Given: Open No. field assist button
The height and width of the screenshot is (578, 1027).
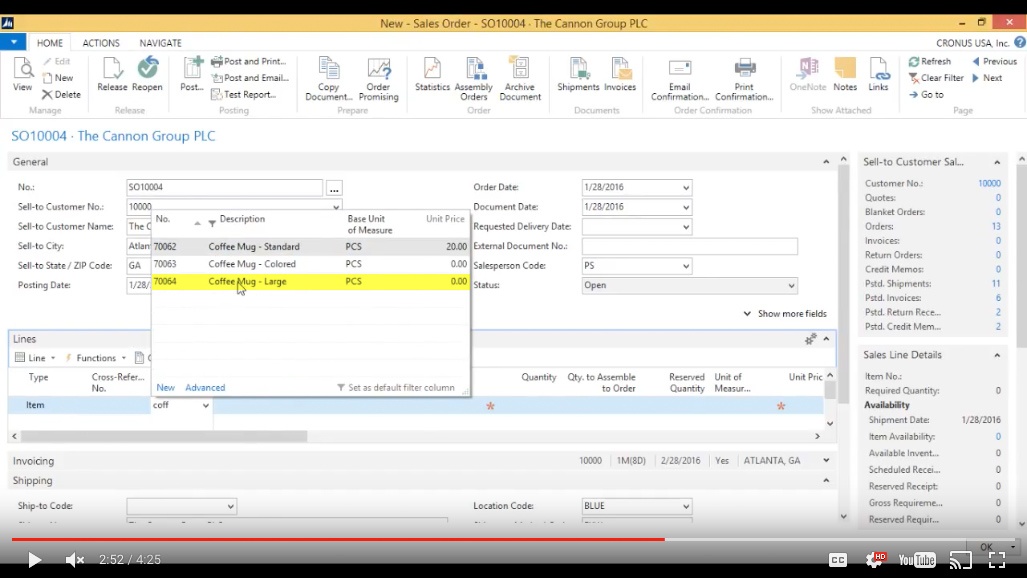Looking at the screenshot, I should pos(334,188).
